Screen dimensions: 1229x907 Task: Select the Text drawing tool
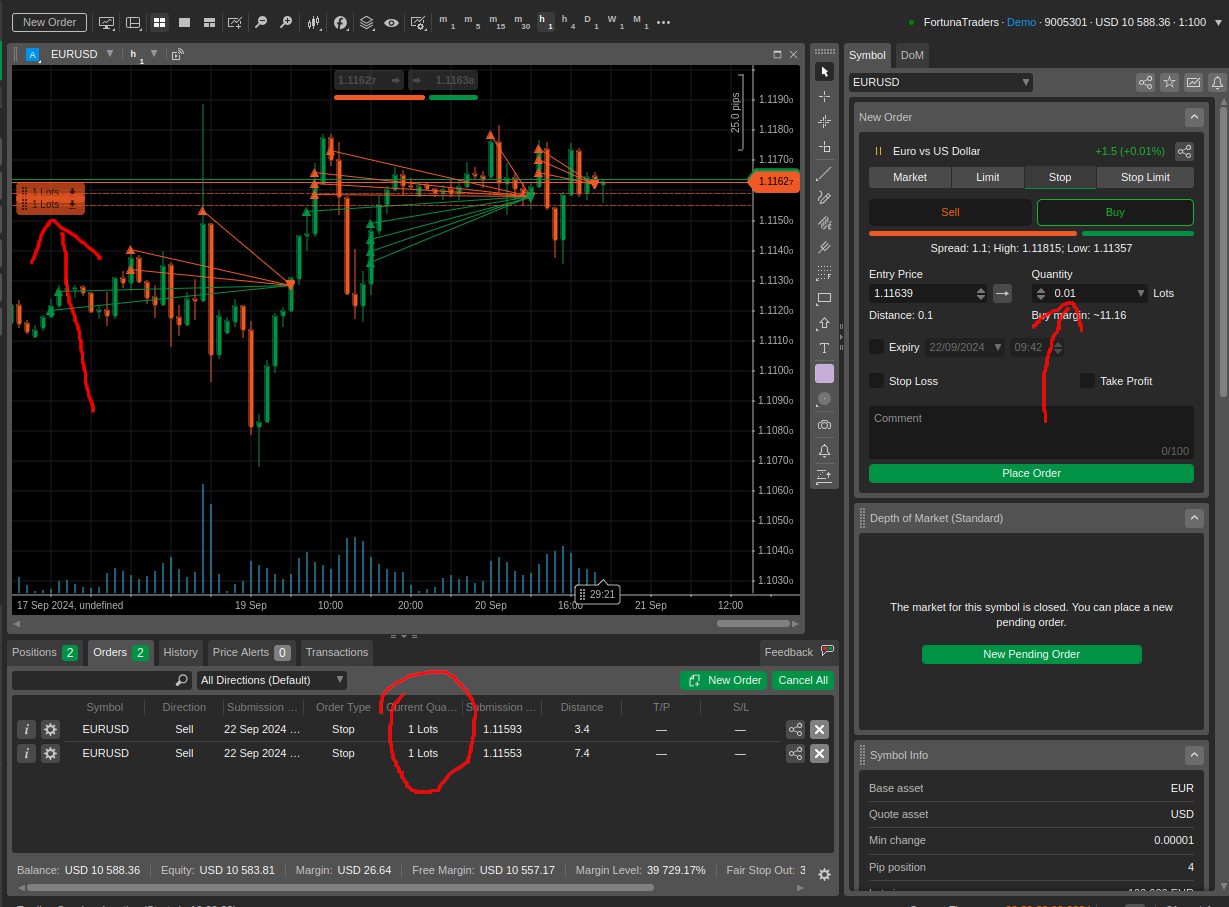824,348
